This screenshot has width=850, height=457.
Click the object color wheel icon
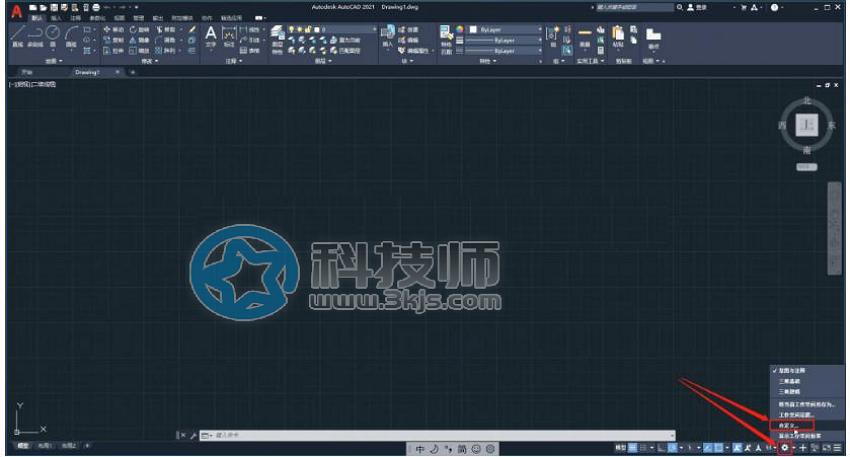coord(460,29)
